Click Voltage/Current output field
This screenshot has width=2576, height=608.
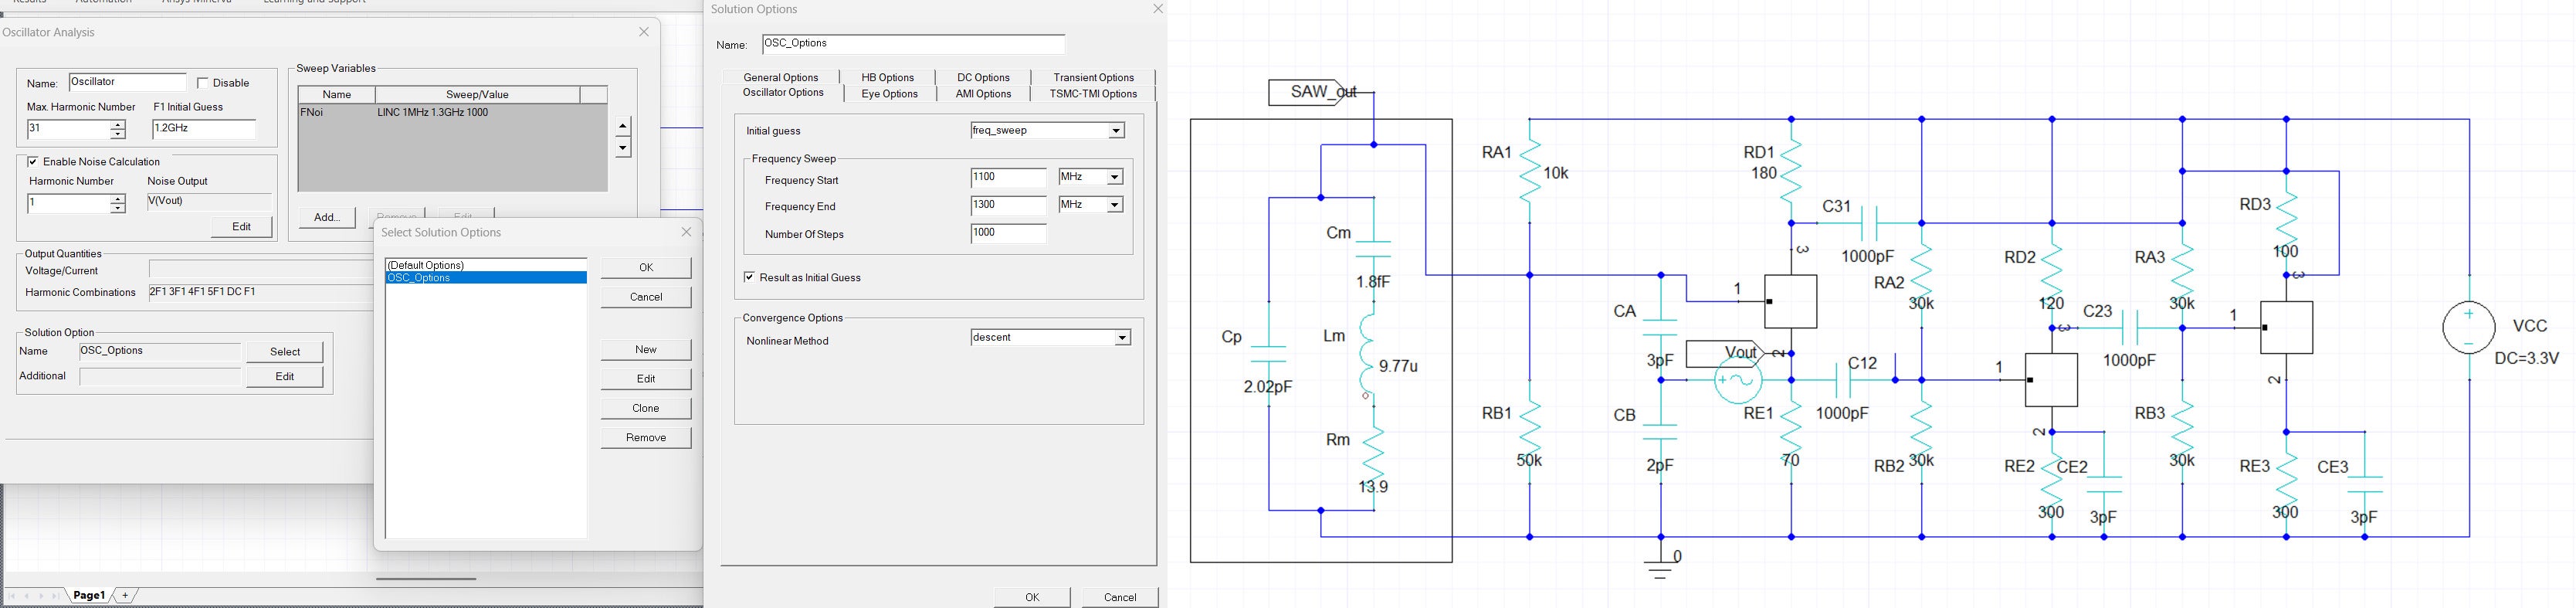pos(260,269)
